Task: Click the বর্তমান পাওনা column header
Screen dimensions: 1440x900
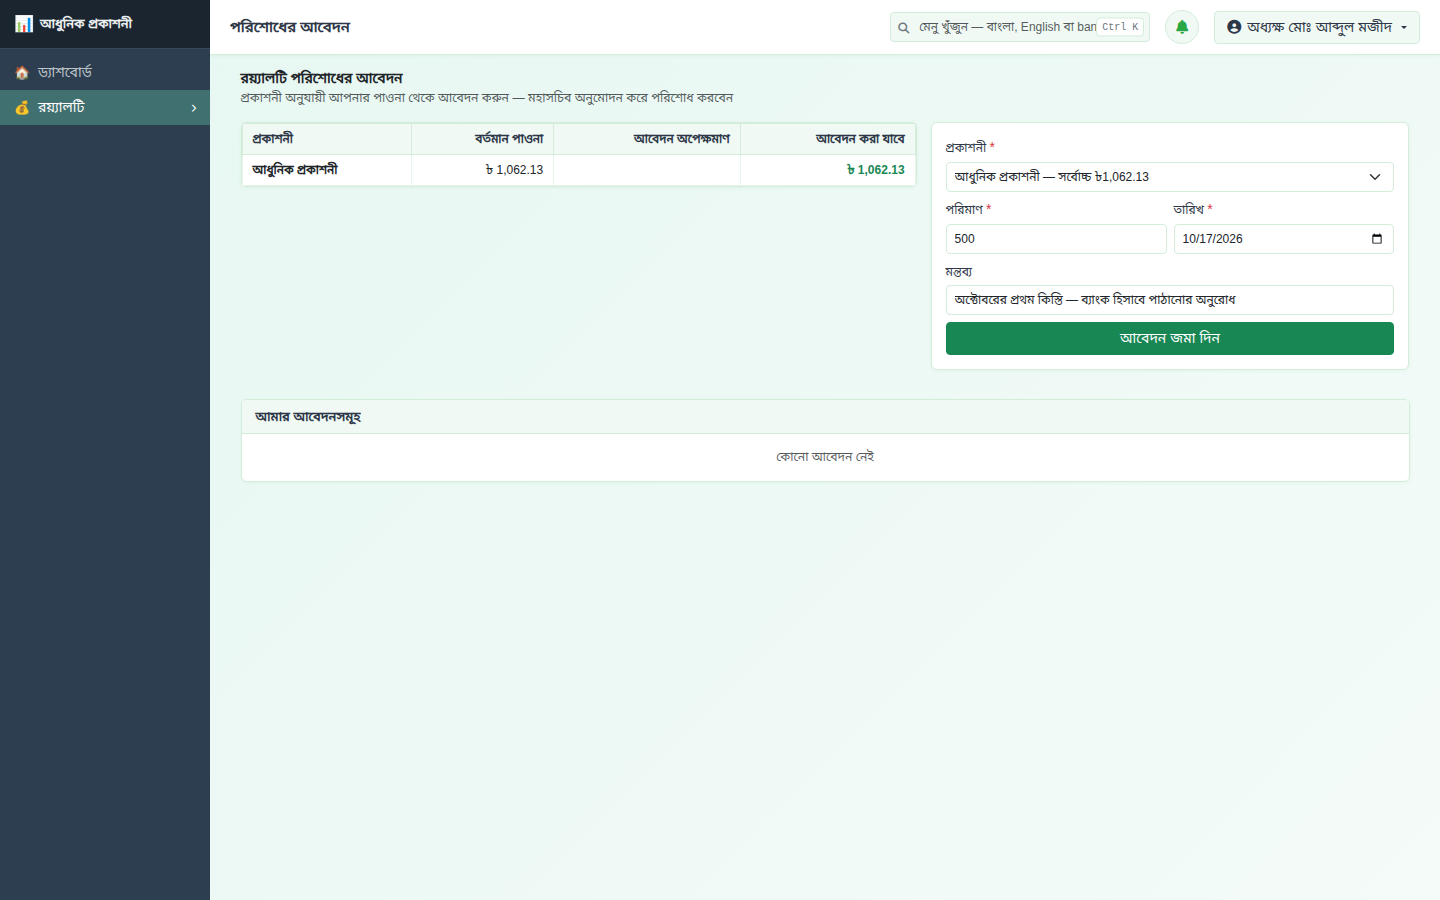Action: (x=483, y=139)
